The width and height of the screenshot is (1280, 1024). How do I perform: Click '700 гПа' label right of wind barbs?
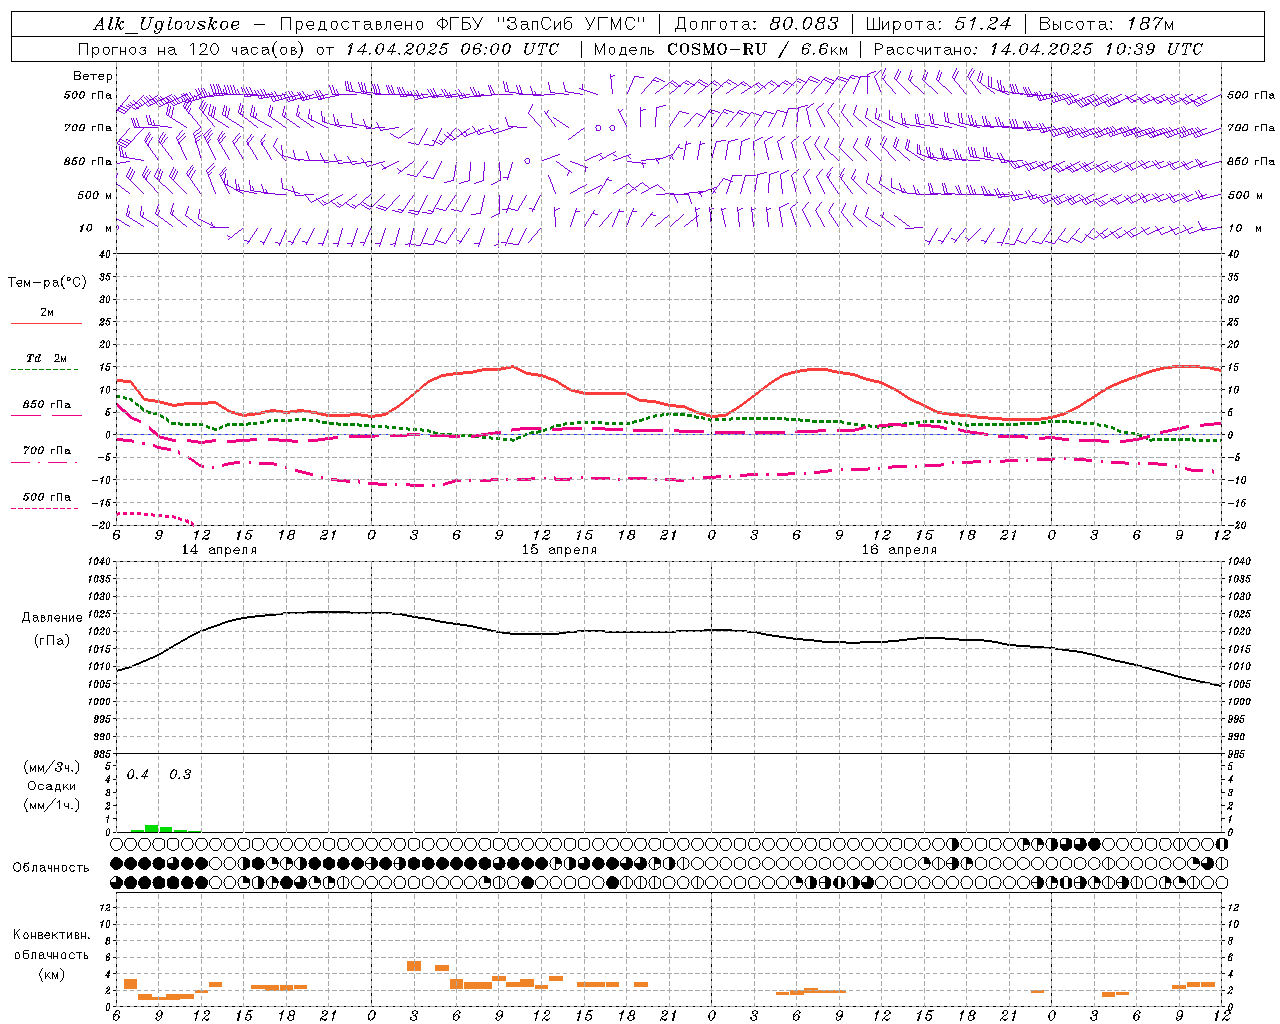pyautogui.click(x=1251, y=128)
